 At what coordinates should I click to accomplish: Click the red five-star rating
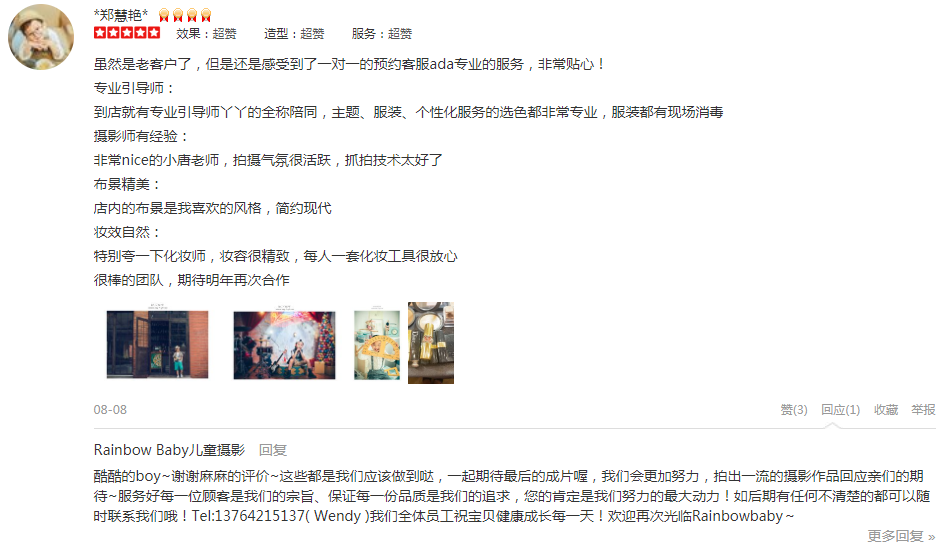(127, 32)
